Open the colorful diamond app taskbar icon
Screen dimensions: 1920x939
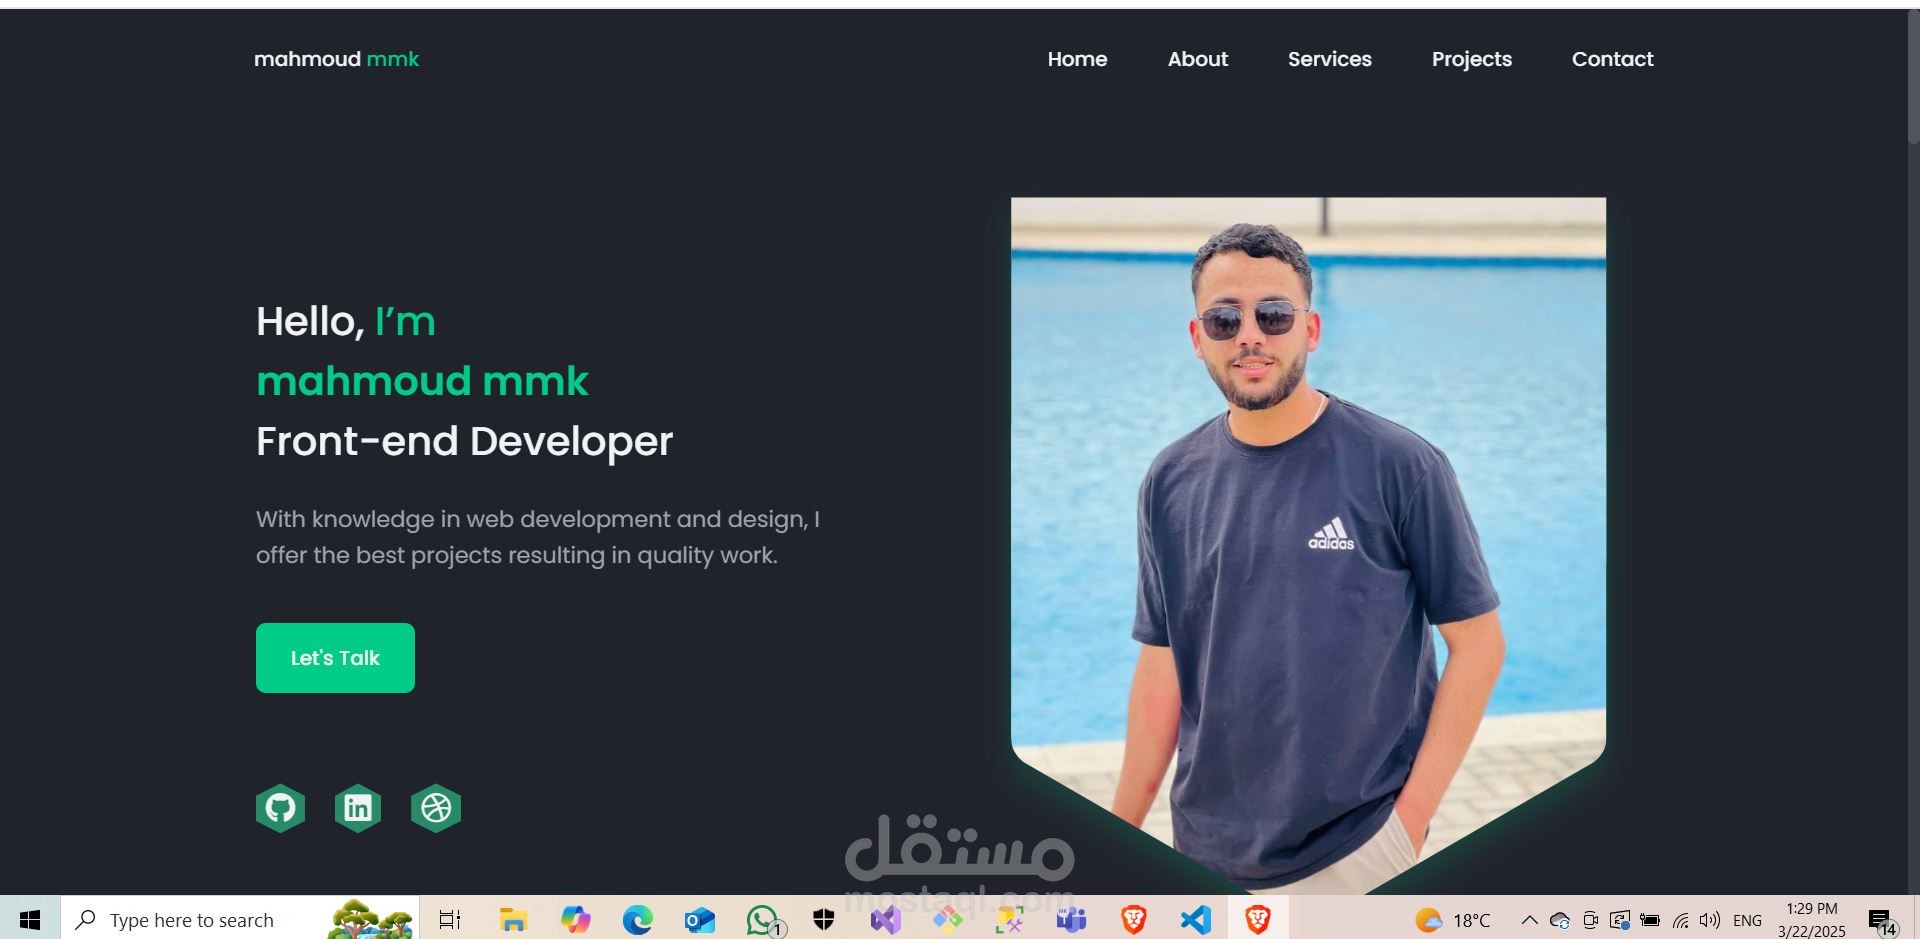coord(948,919)
